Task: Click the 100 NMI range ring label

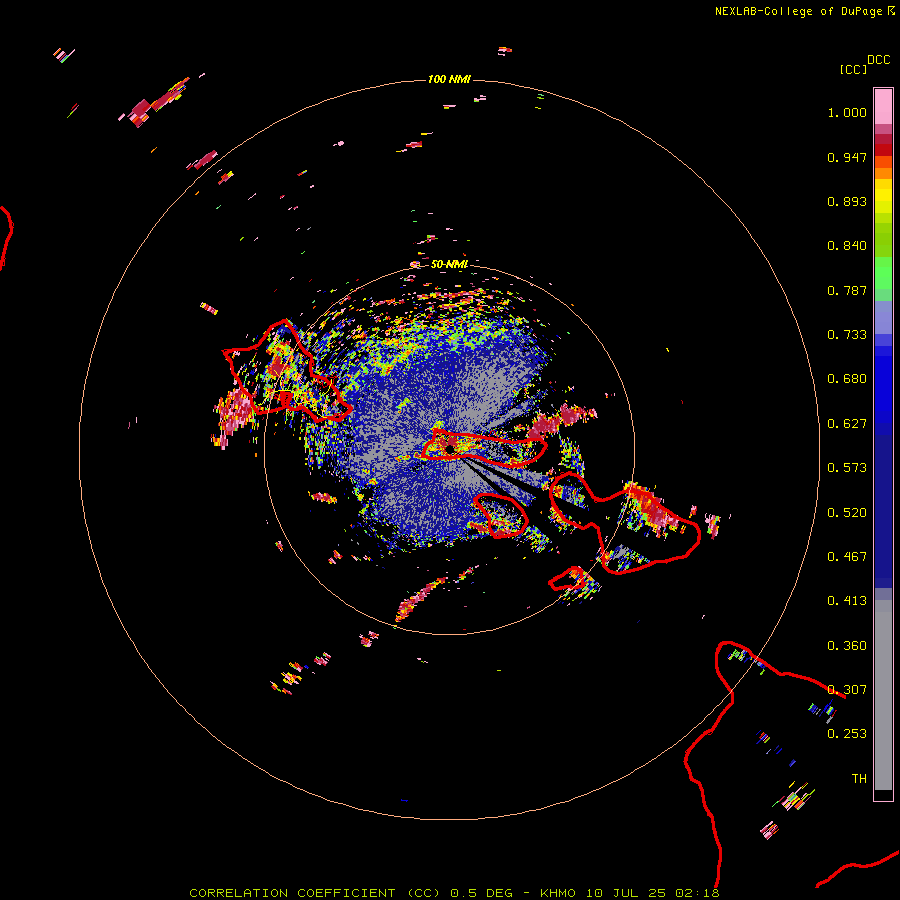Action: [x=449, y=79]
